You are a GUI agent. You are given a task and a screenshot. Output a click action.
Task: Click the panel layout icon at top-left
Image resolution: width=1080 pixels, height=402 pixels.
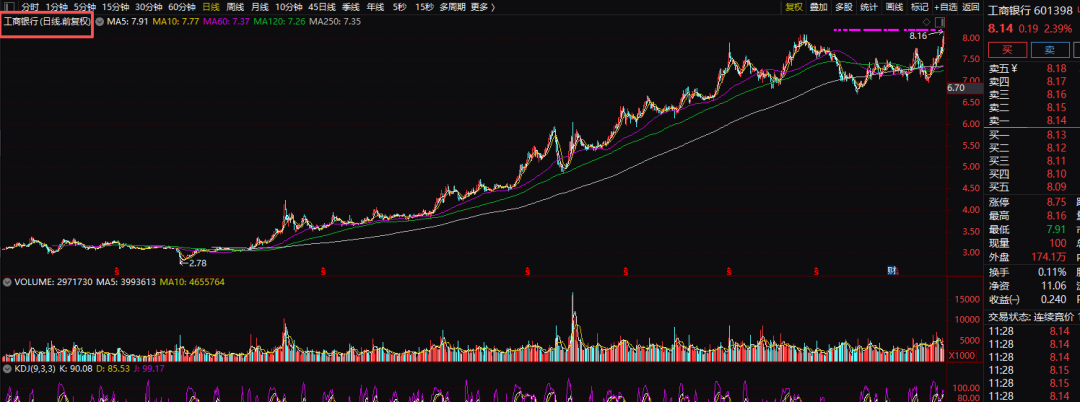click(10, 7)
